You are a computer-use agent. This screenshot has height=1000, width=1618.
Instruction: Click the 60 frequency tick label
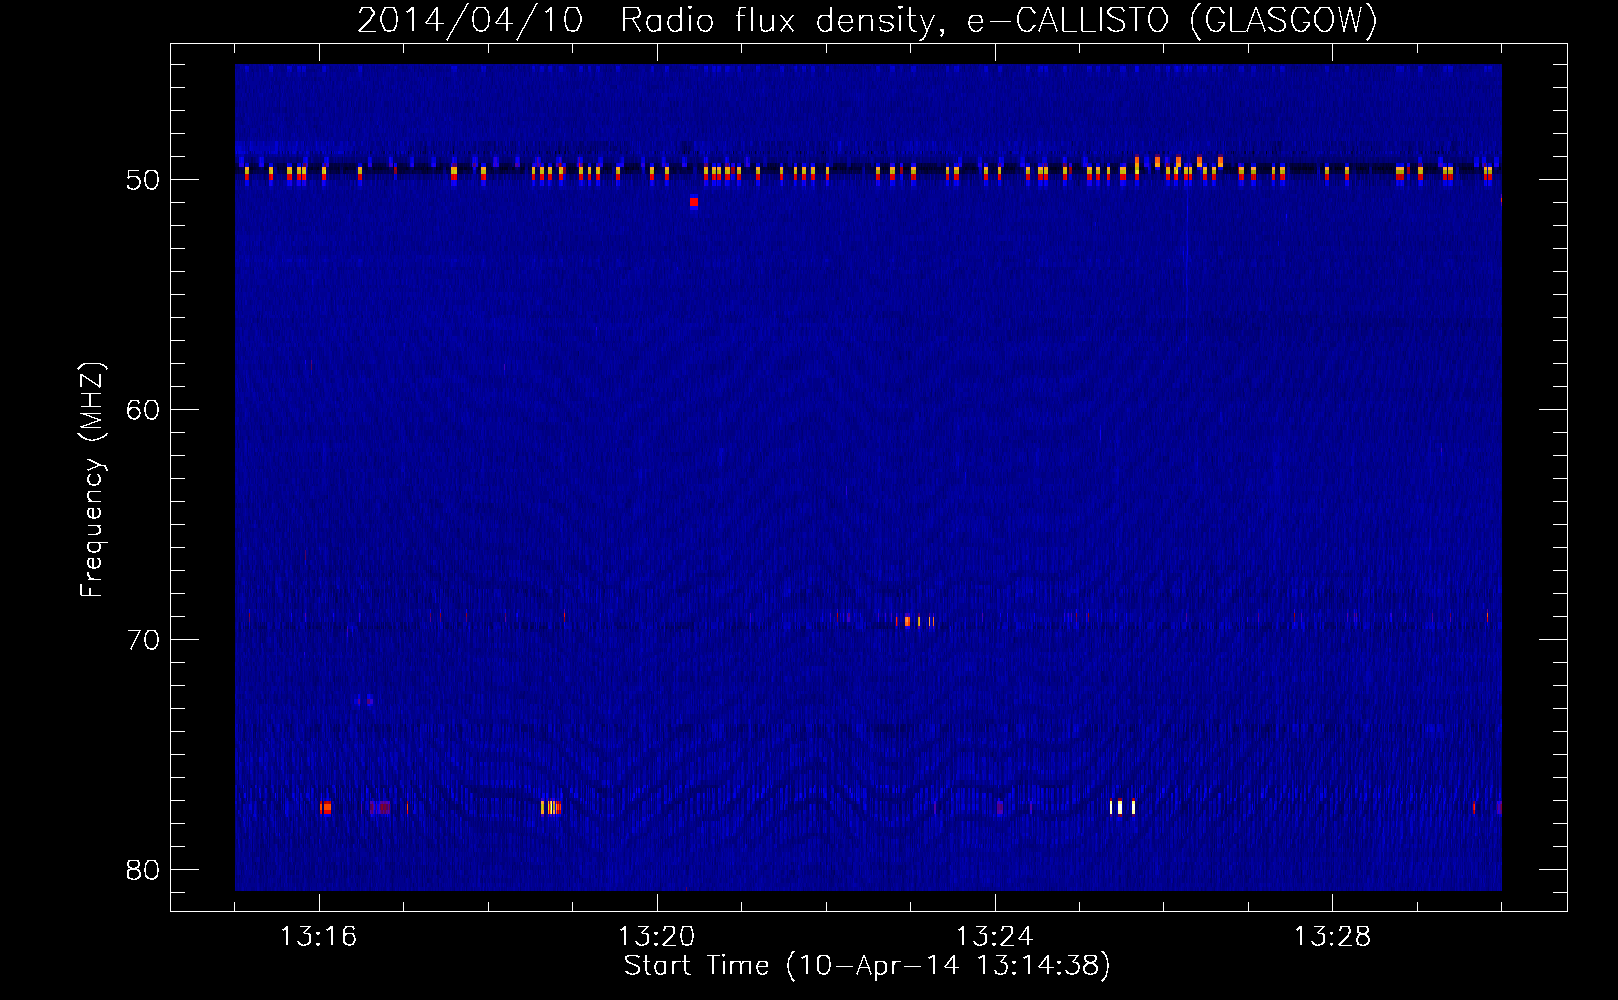pos(143,410)
